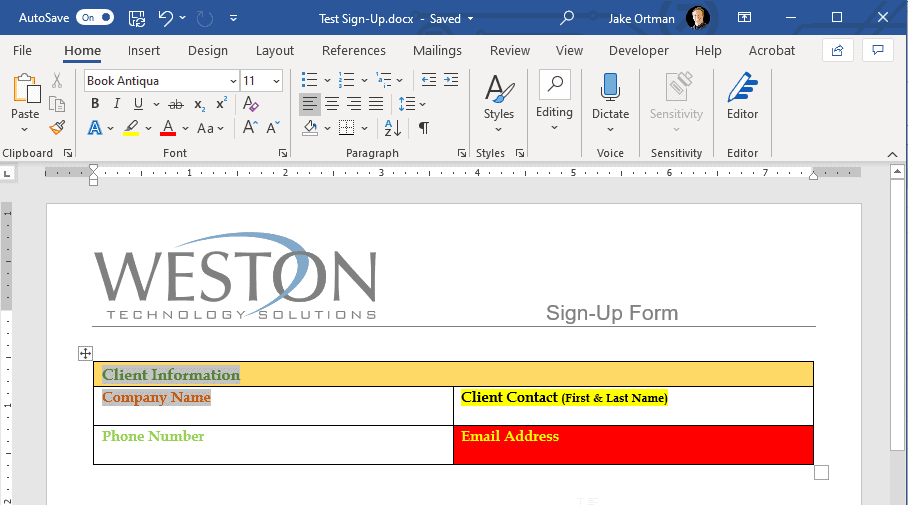Click the Numbering list icon
The width and height of the screenshot is (908, 505).
click(x=346, y=80)
